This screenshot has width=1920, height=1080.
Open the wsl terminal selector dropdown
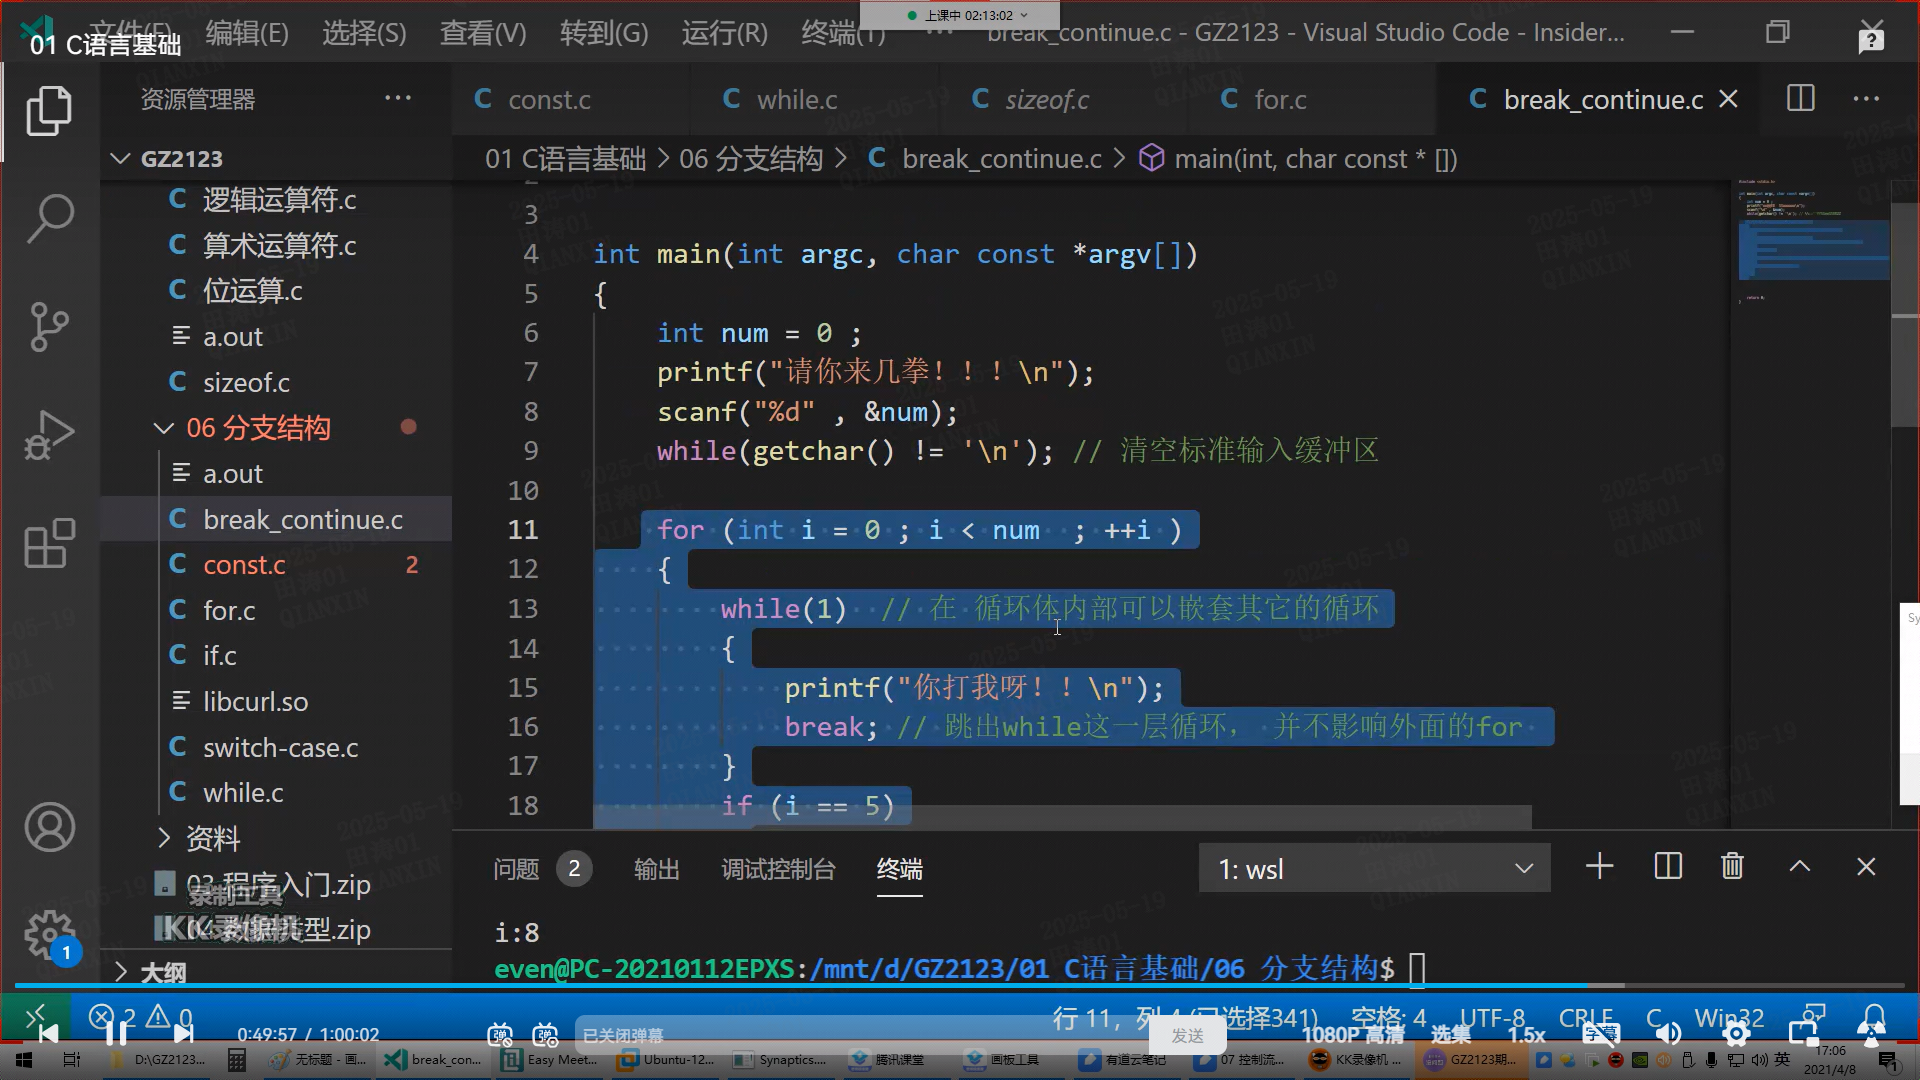click(x=1374, y=868)
